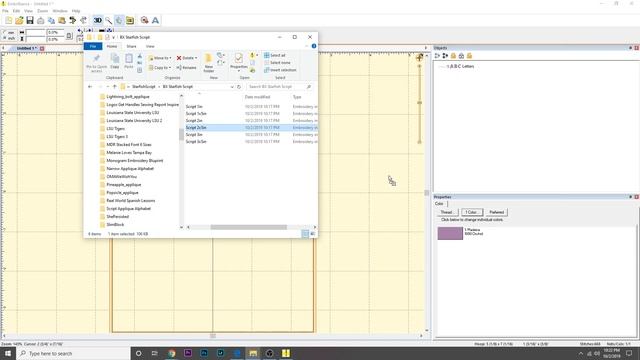Click the second icon in Objects panel toolbar
The width and height of the screenshot is (640, 360).
point(445,56)
